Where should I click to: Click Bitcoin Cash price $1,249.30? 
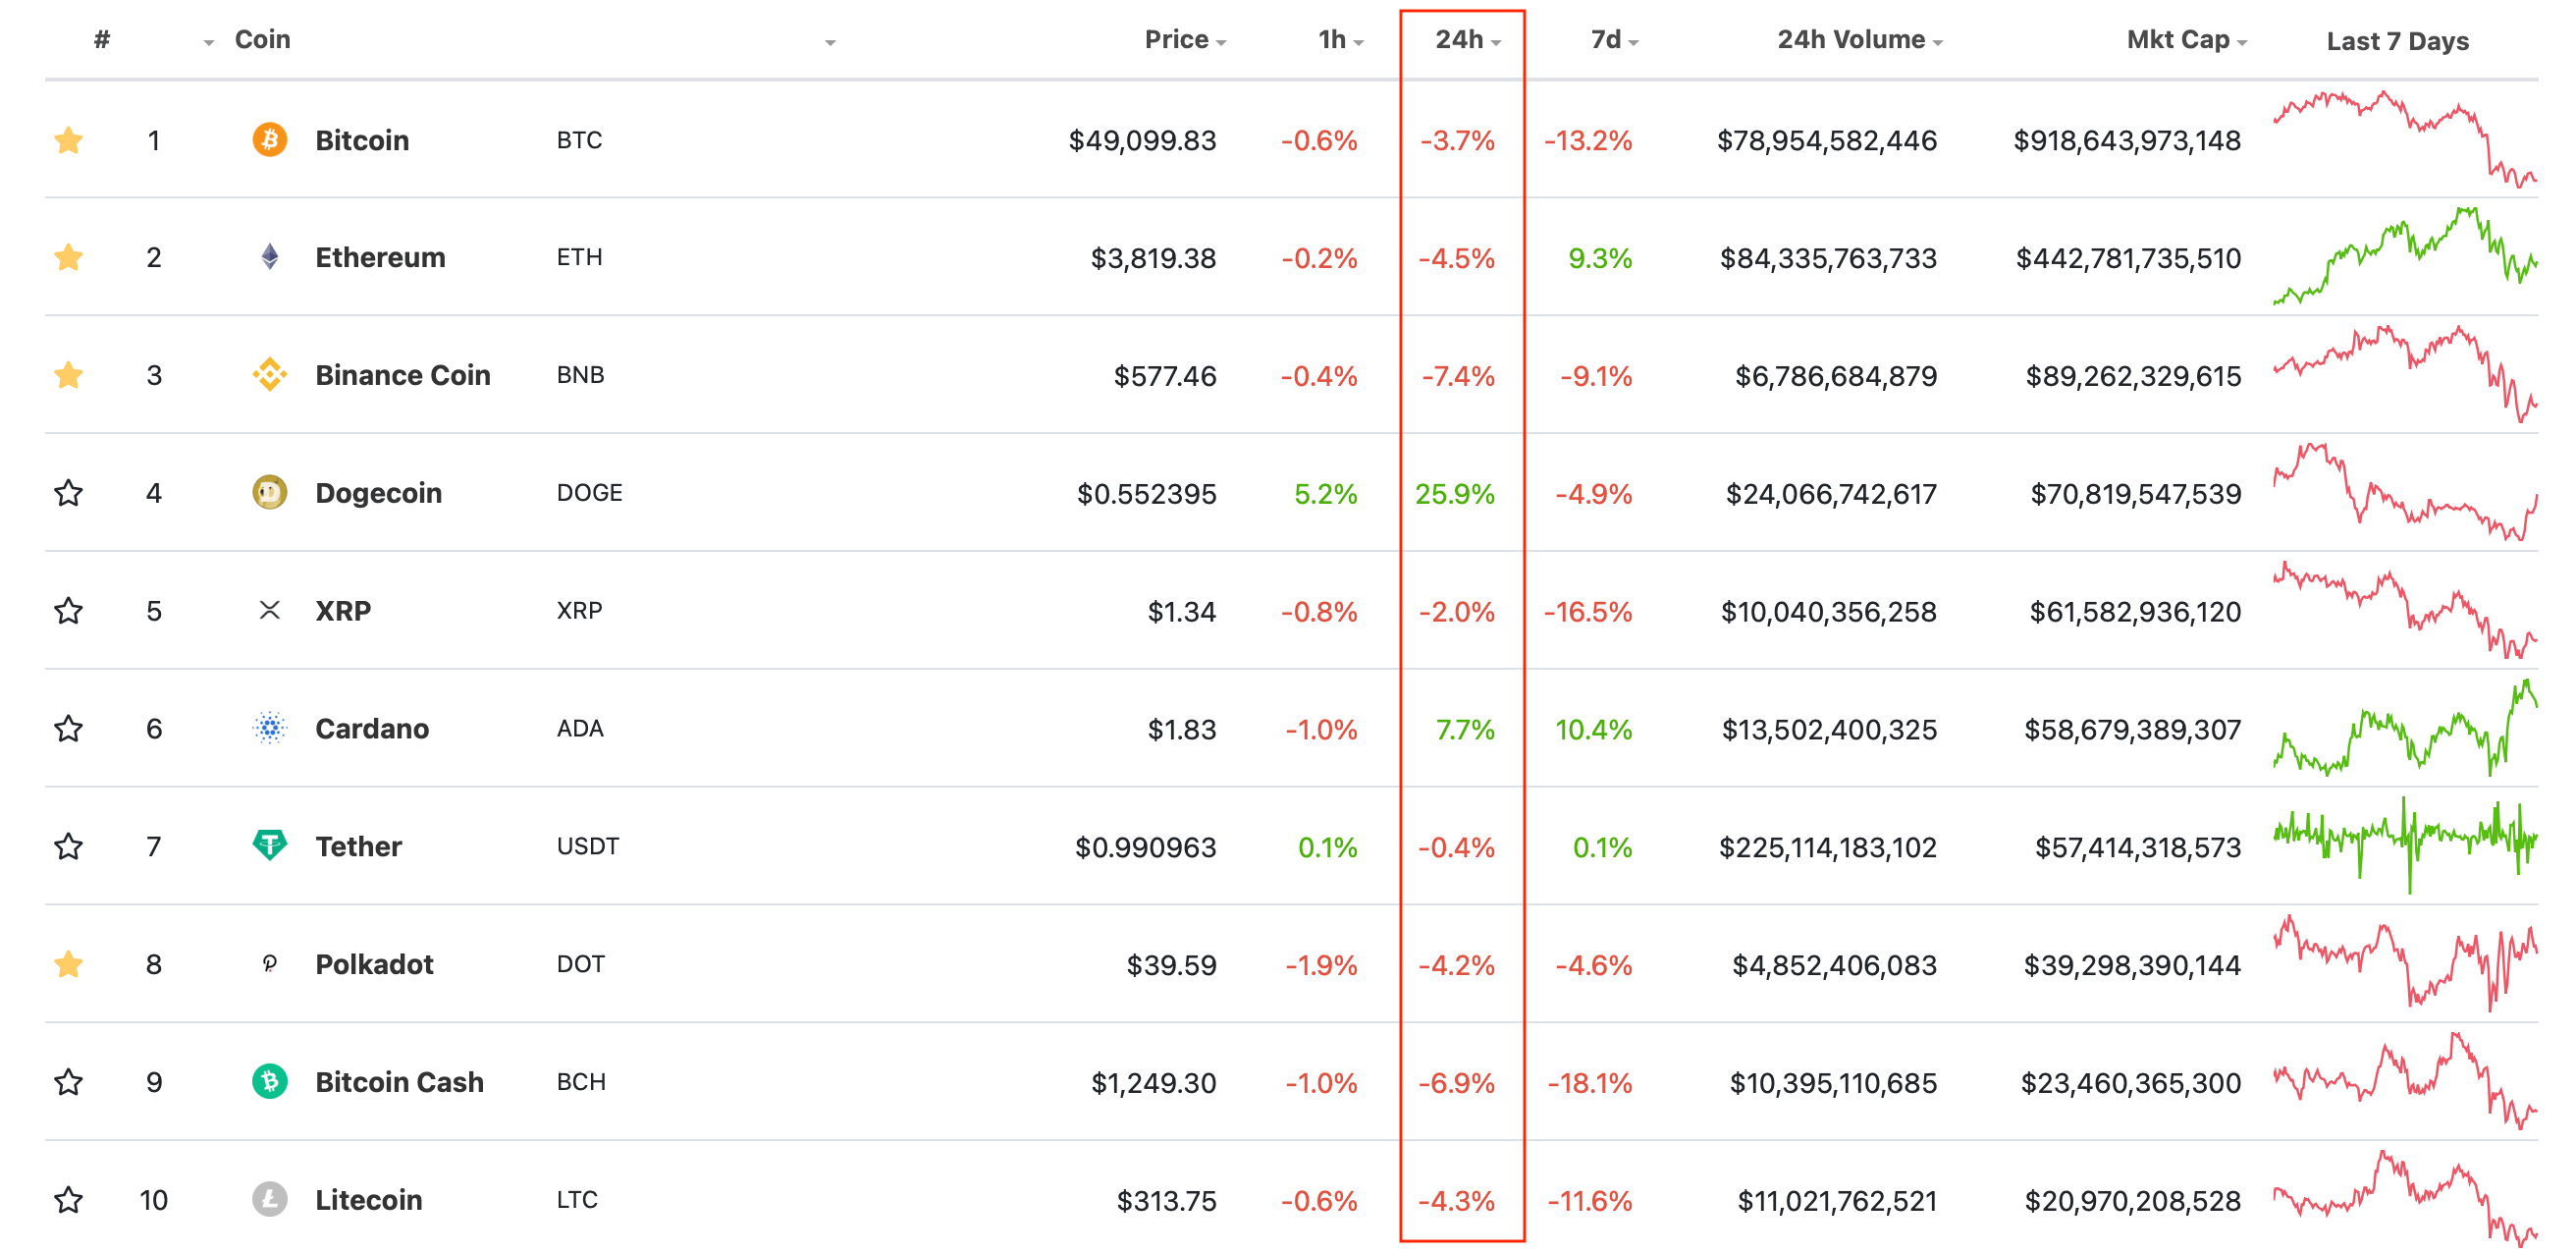[x=1153, y=1083]
